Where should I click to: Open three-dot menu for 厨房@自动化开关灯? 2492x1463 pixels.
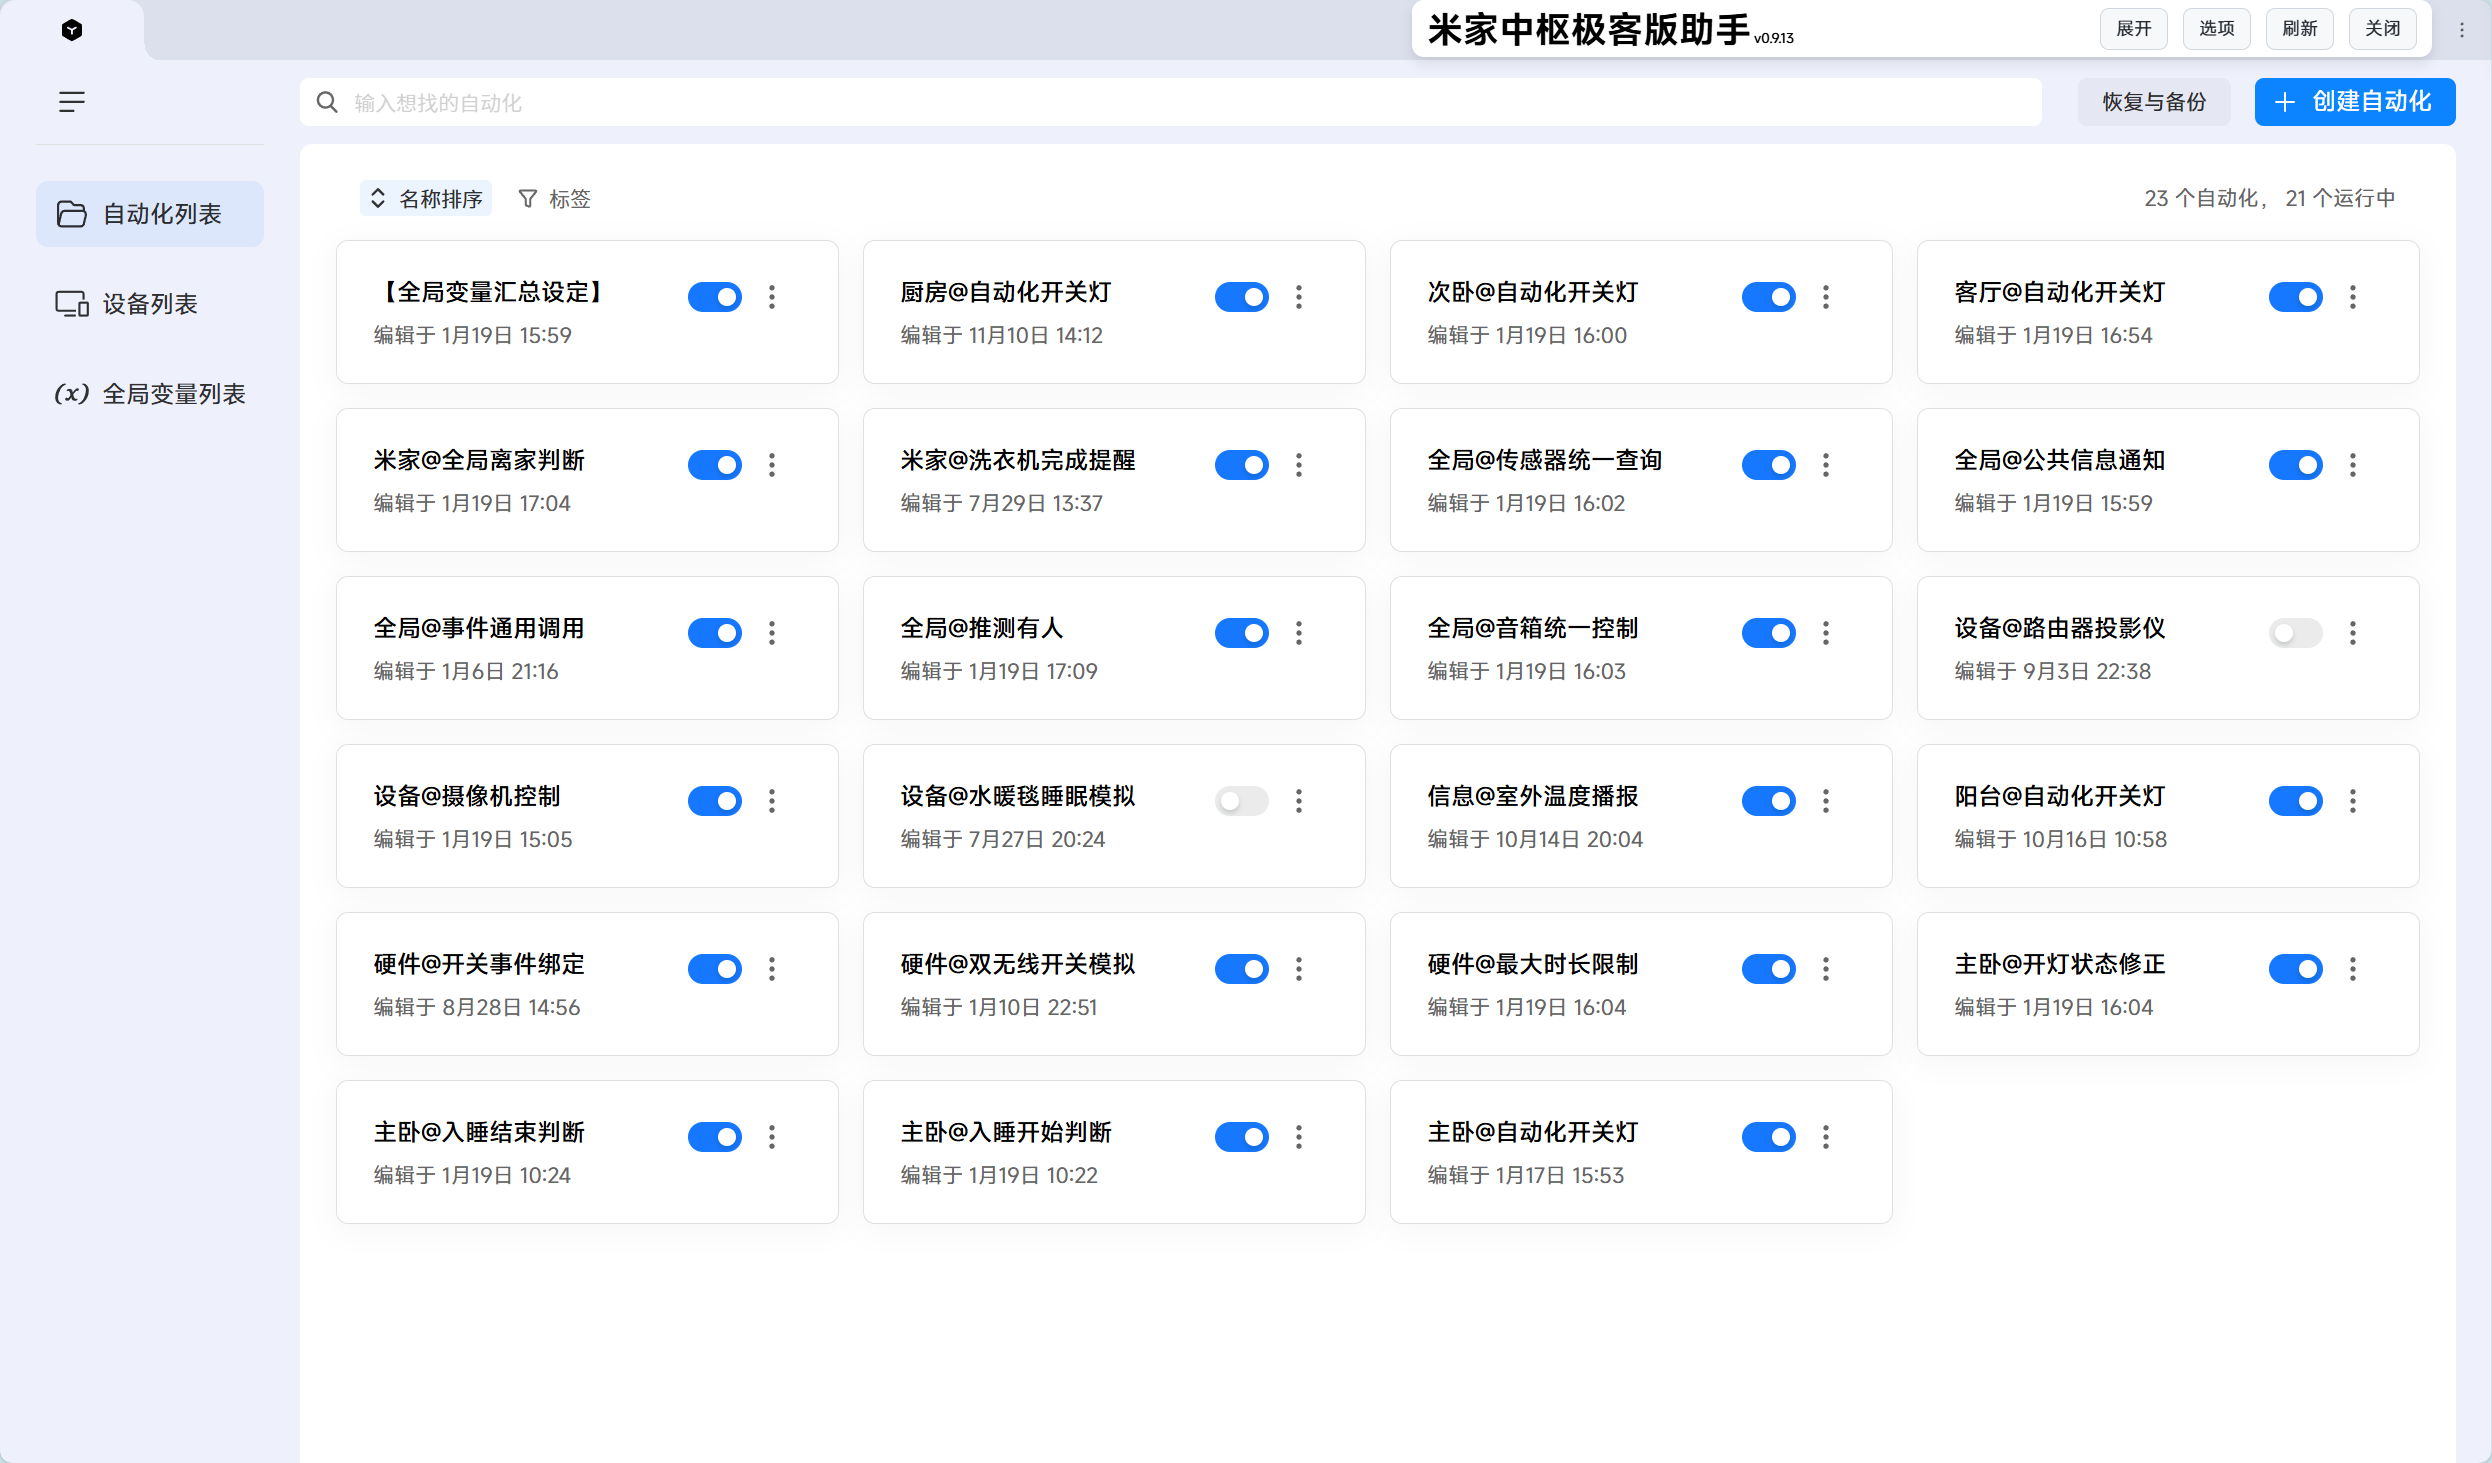click(x=1298, y=296)
